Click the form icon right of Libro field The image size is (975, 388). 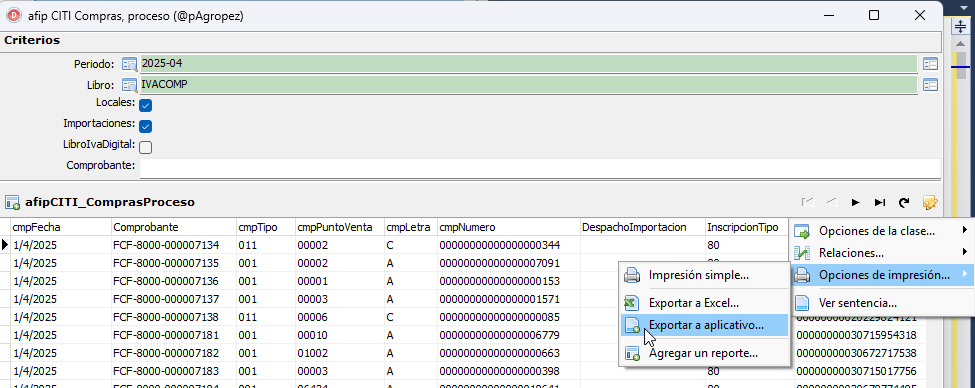930,85
